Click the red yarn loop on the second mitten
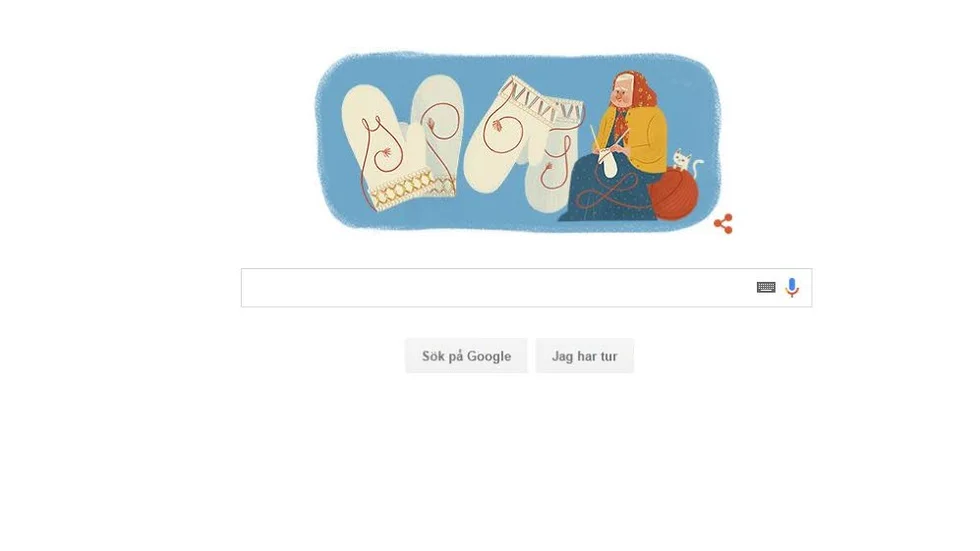Viewport: 980px width, 551px height. click(x=441, y=122)
